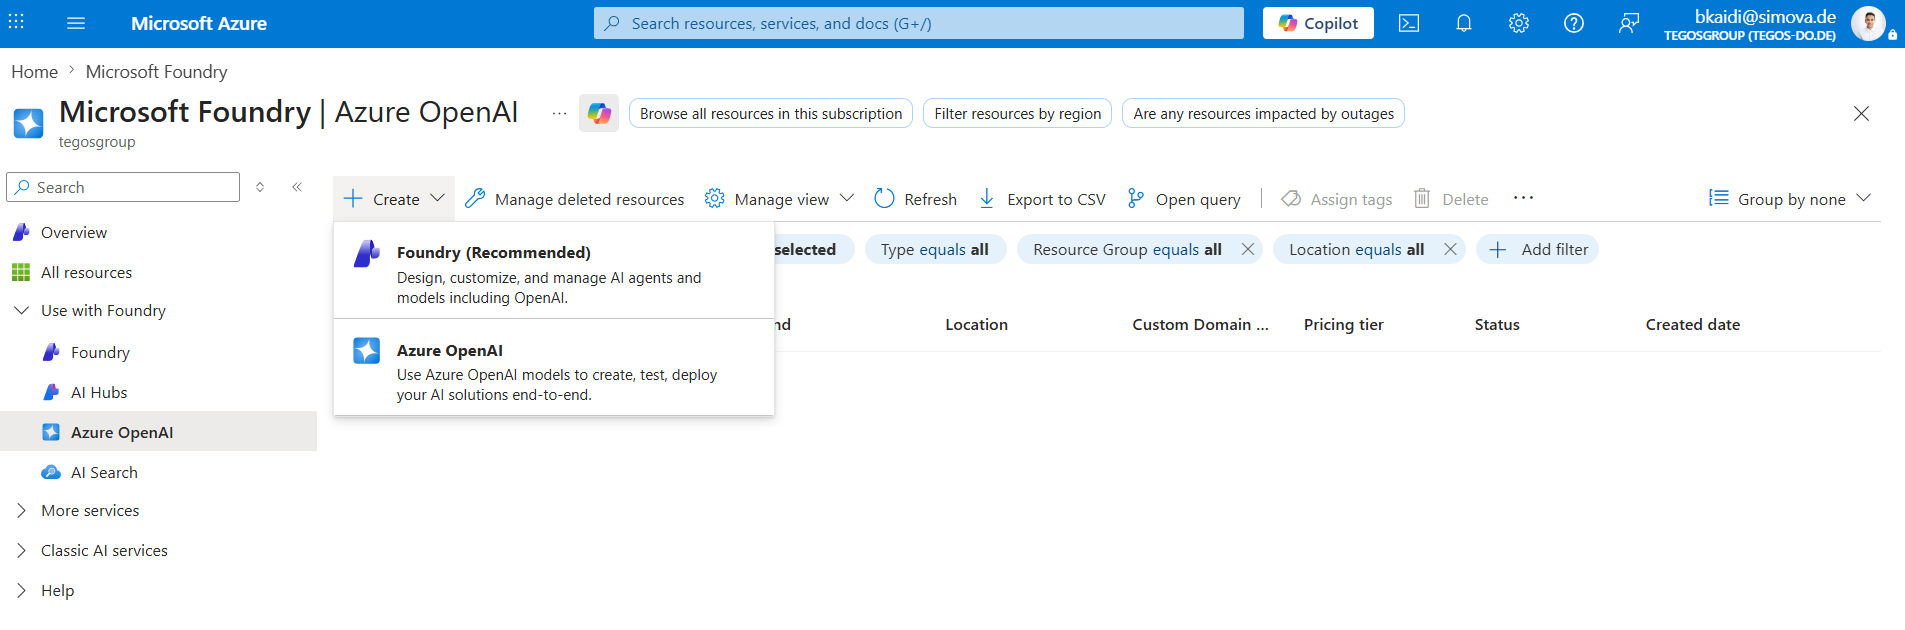The height and width of the screenshot is (630, 1905).
Task: Remove the Resource Group filter
Action: pyautogui.click(x=1248, y=249)
